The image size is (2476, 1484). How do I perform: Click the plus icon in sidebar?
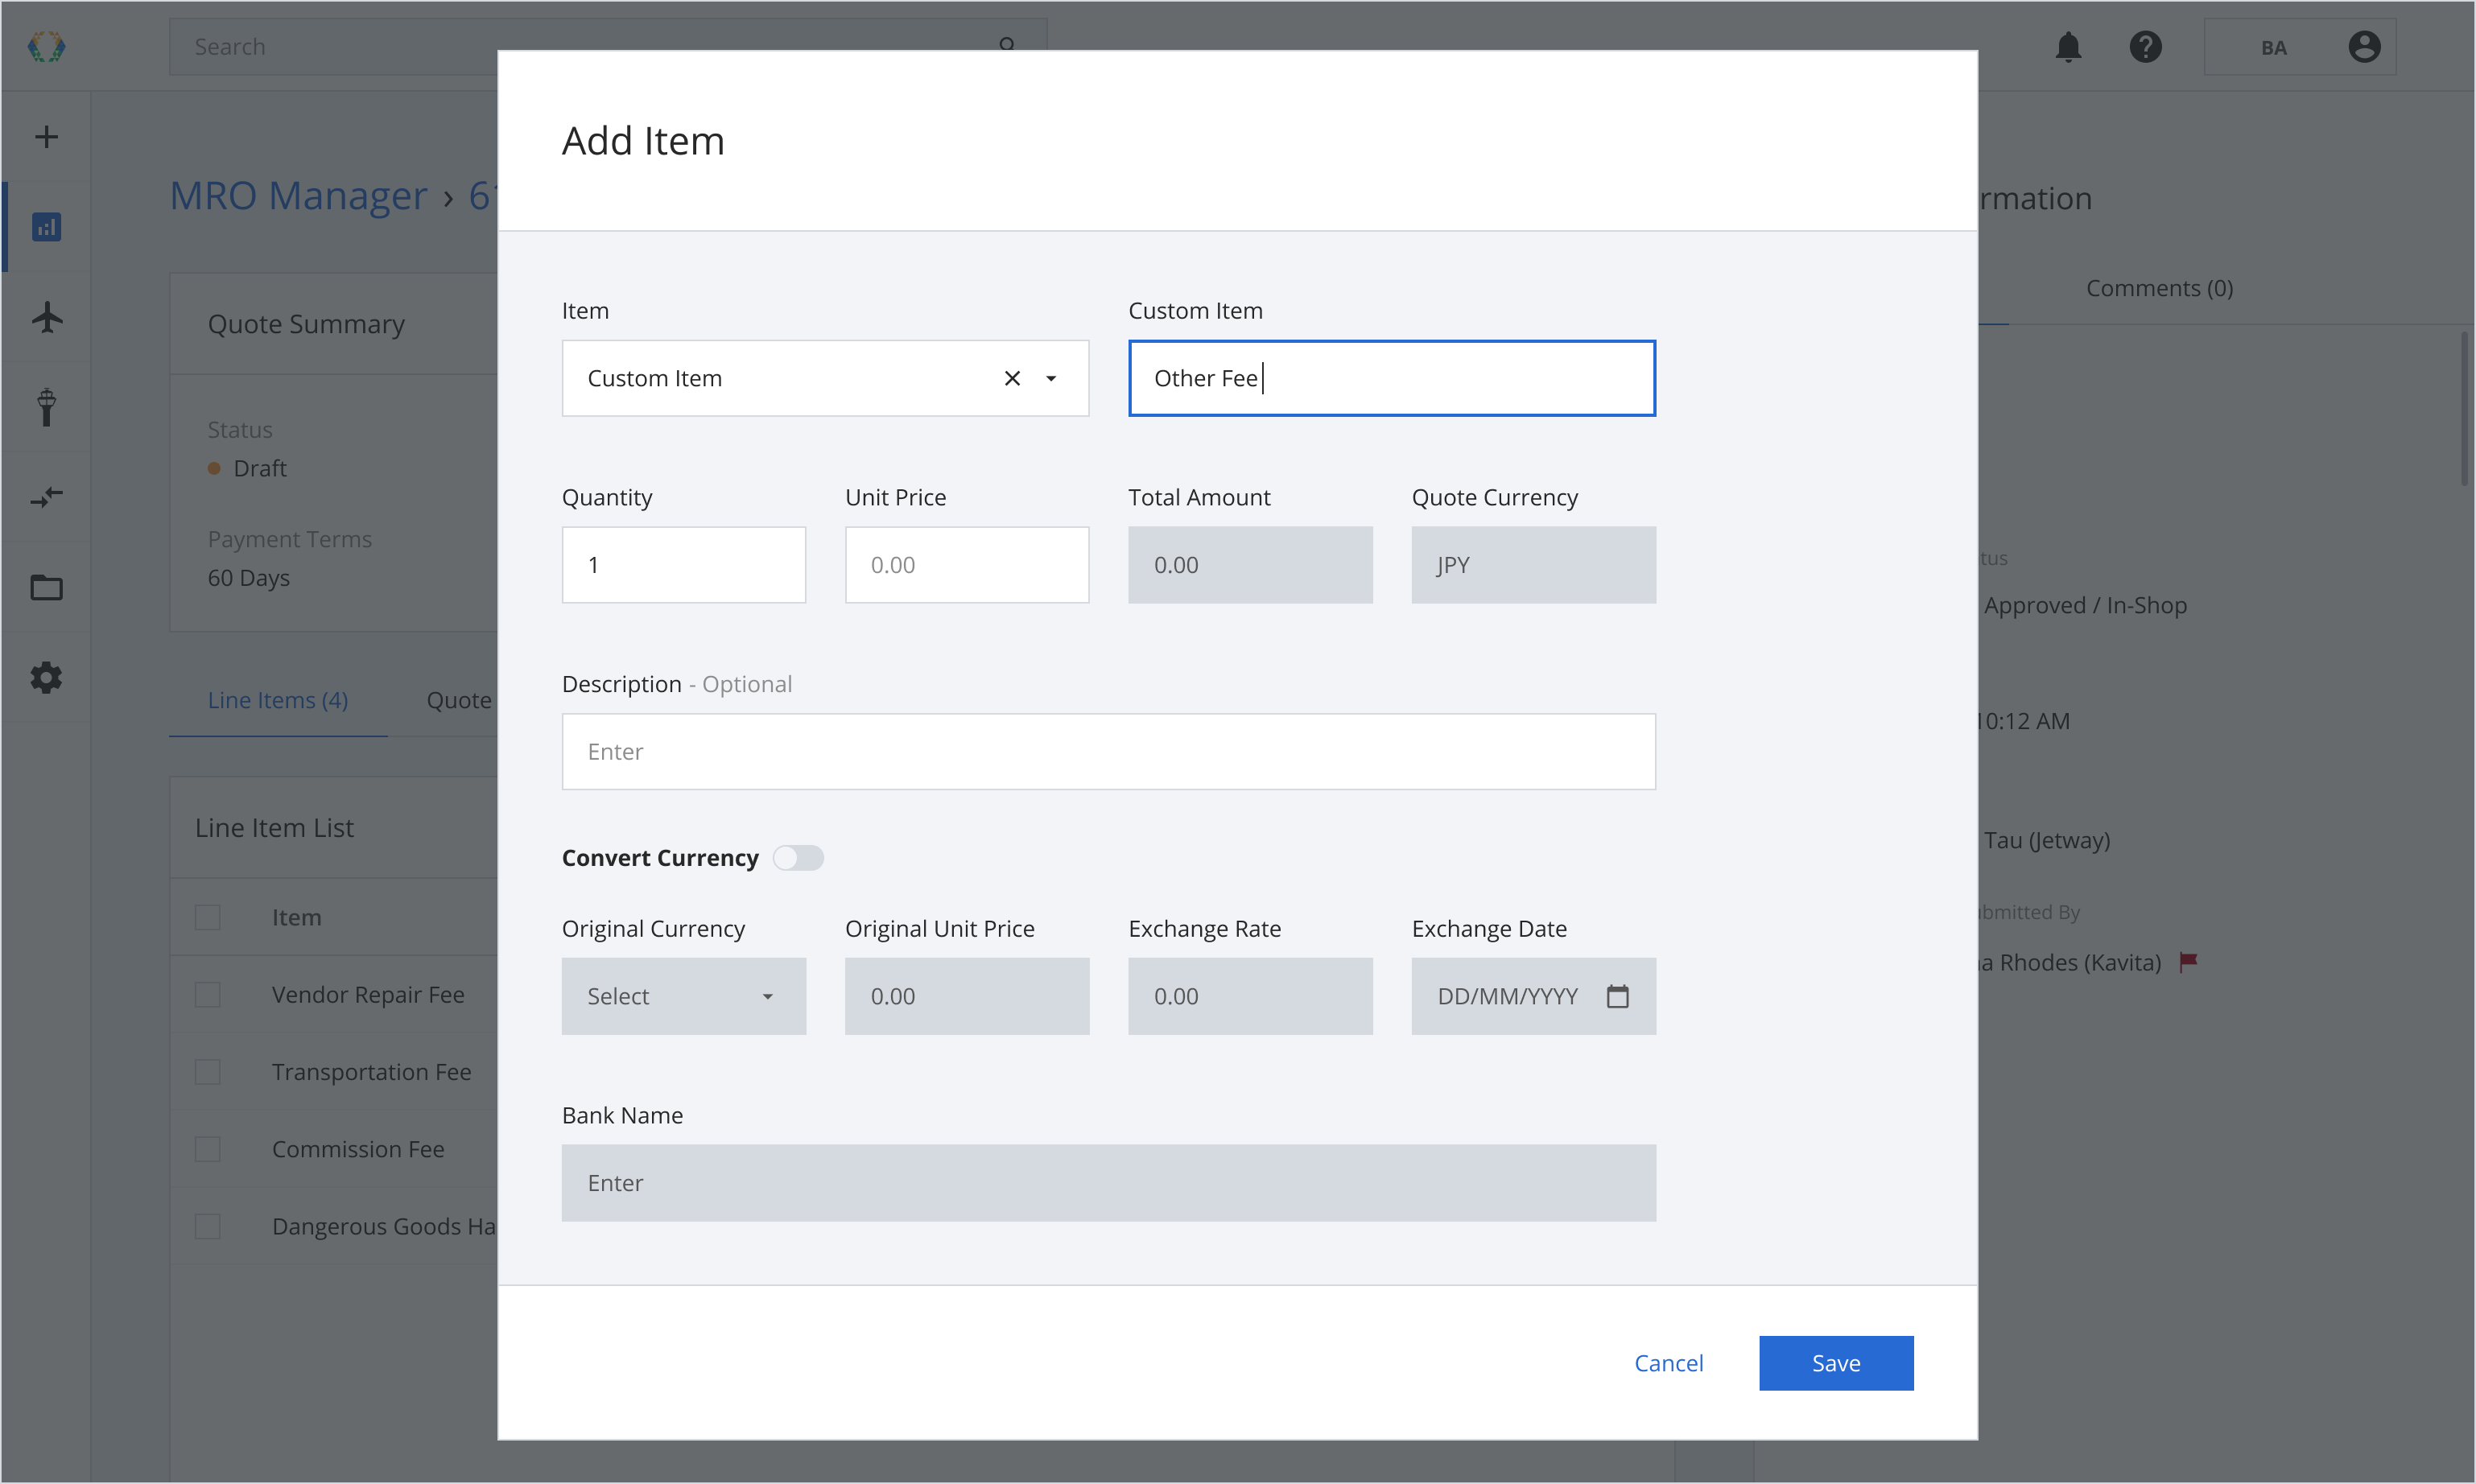tap(46, 137)
